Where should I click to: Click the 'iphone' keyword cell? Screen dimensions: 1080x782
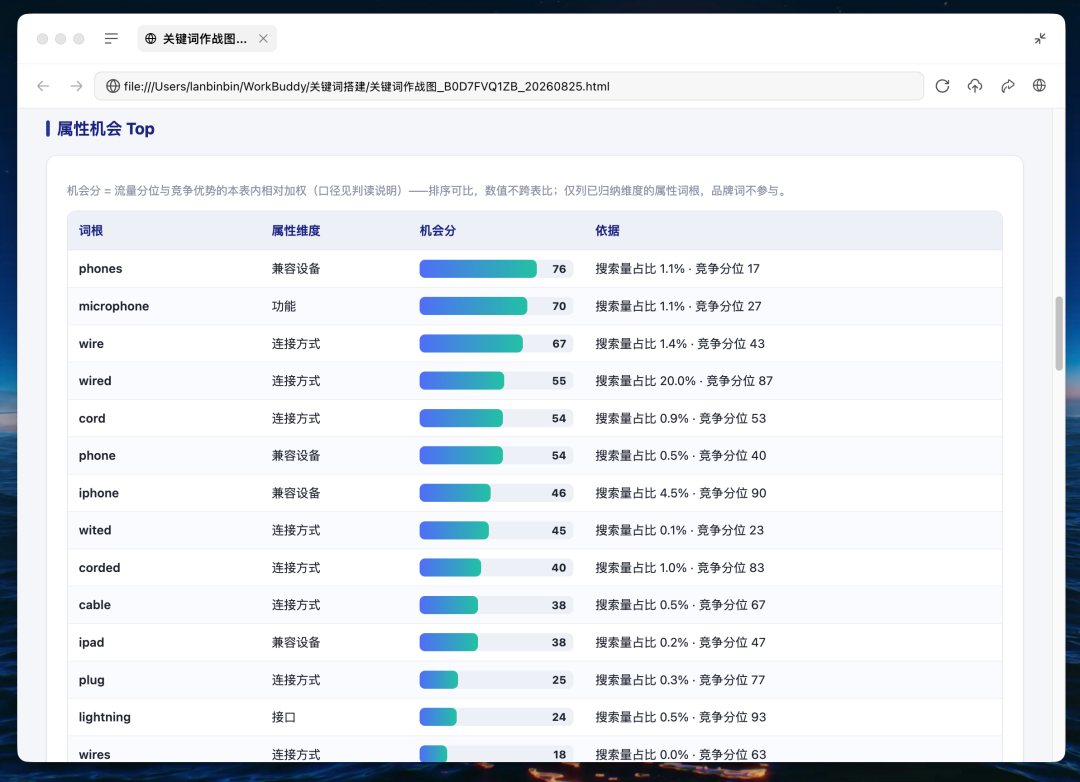pos(98,493)
